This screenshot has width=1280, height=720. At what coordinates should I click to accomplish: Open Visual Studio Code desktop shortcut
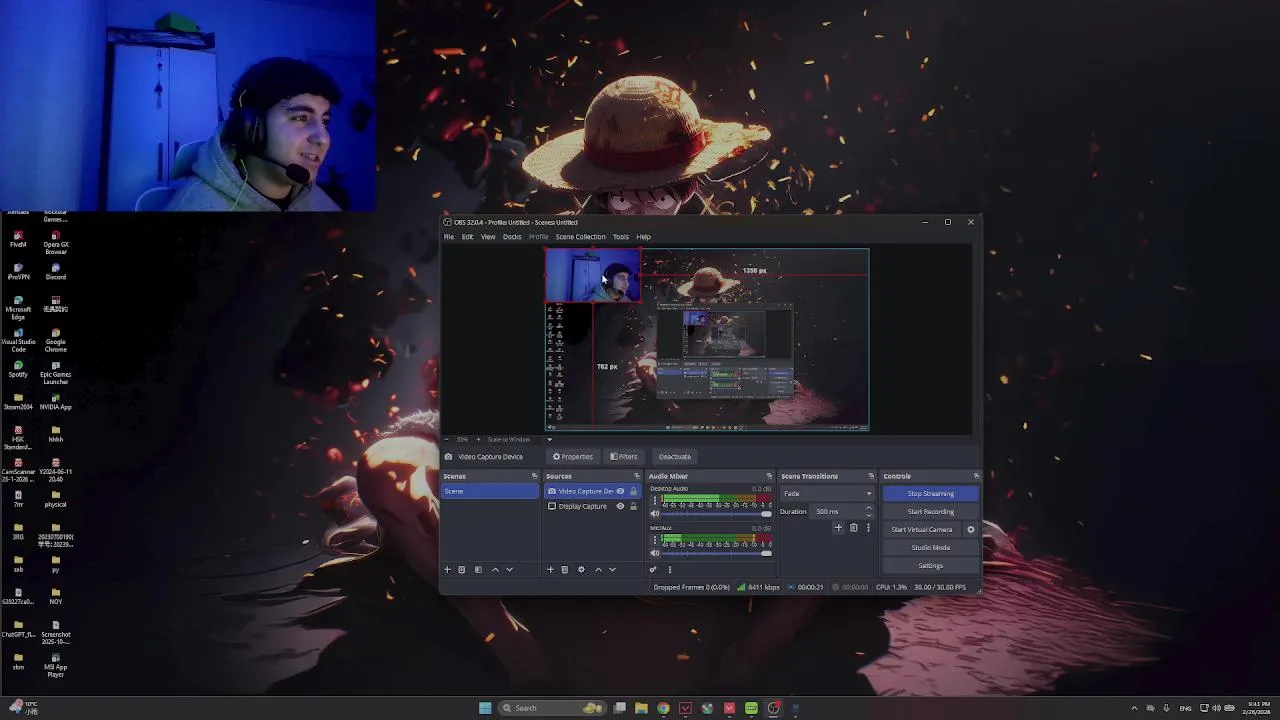tap(18, 339)
